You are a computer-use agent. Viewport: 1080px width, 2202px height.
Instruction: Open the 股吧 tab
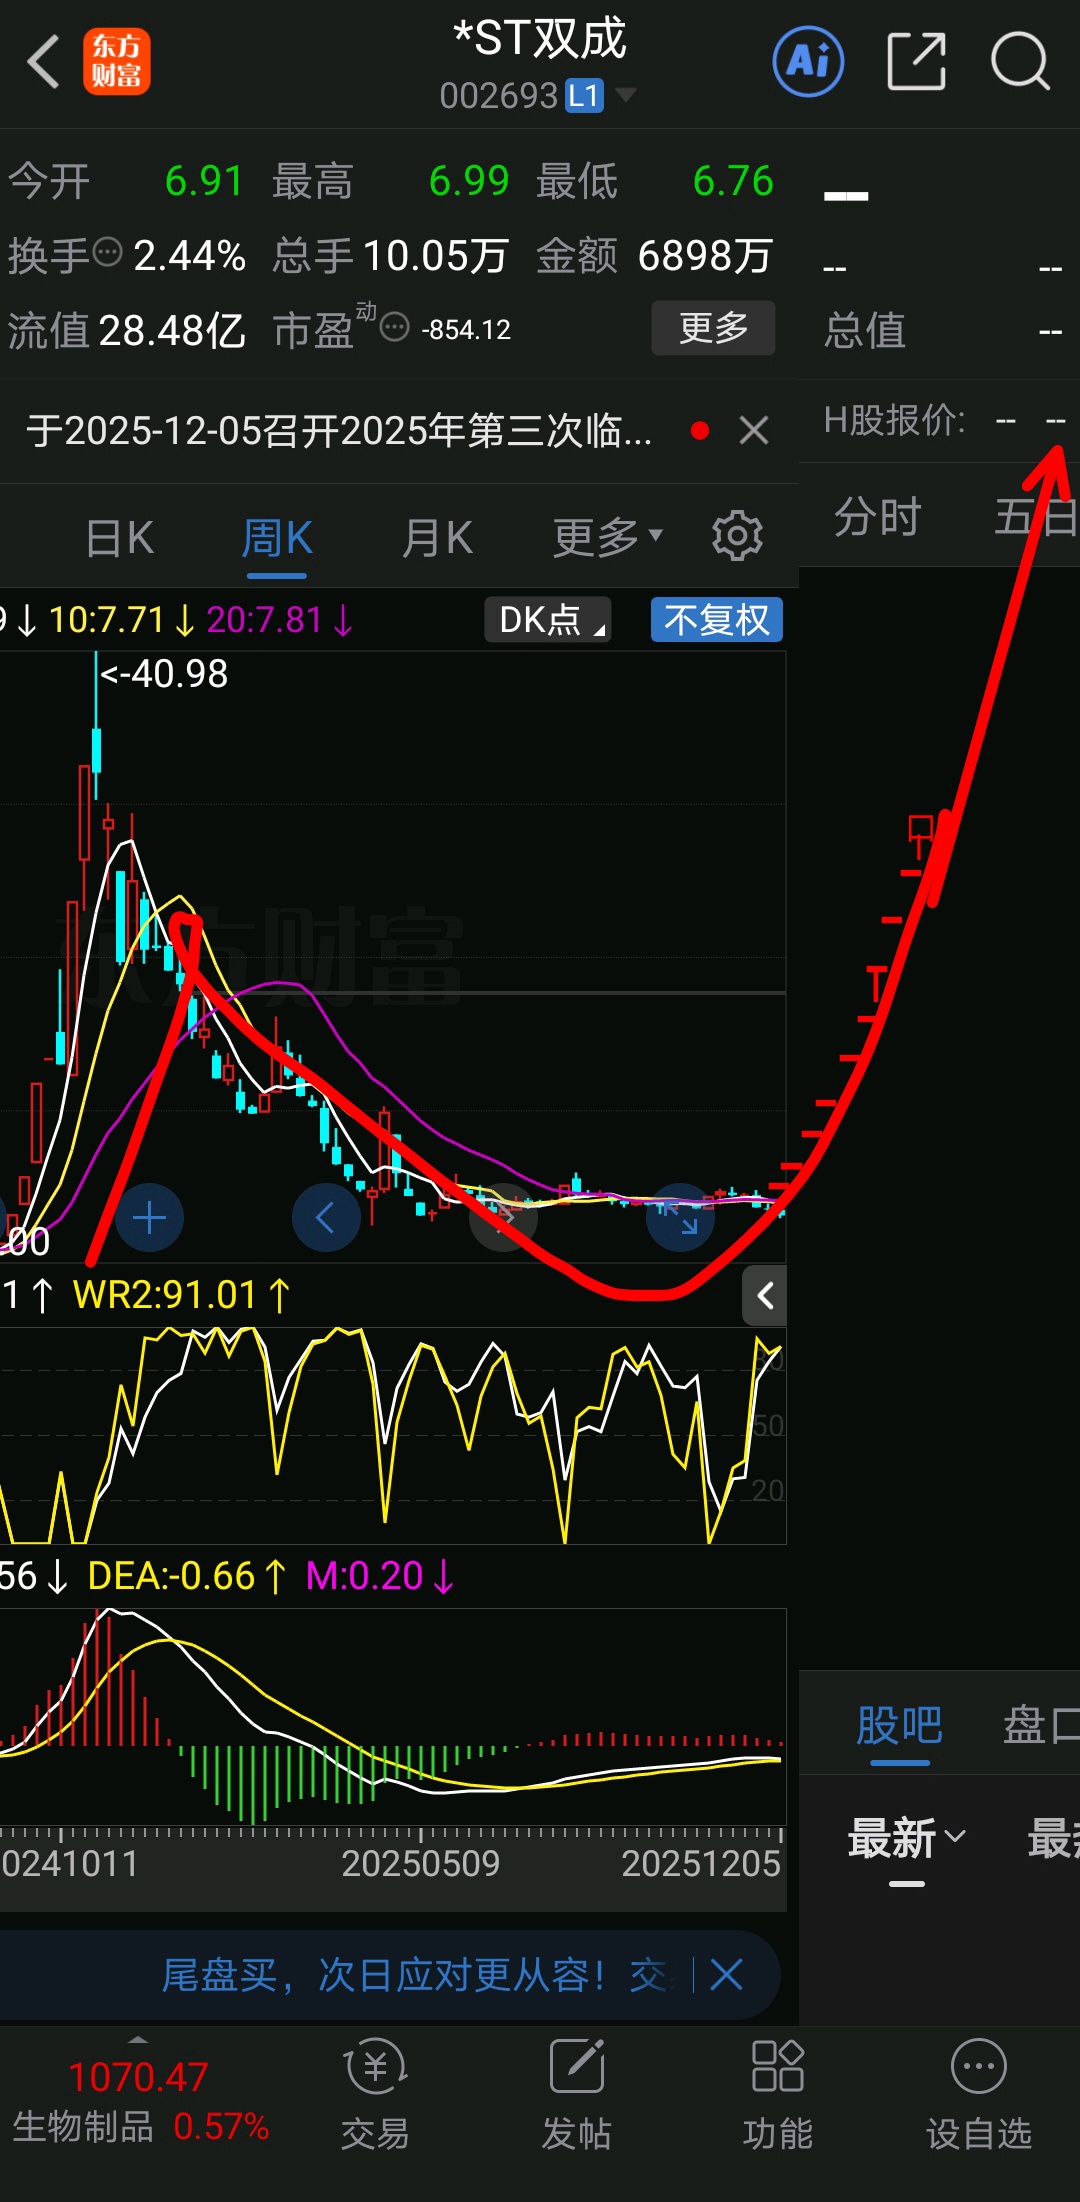click(899, 1725)
